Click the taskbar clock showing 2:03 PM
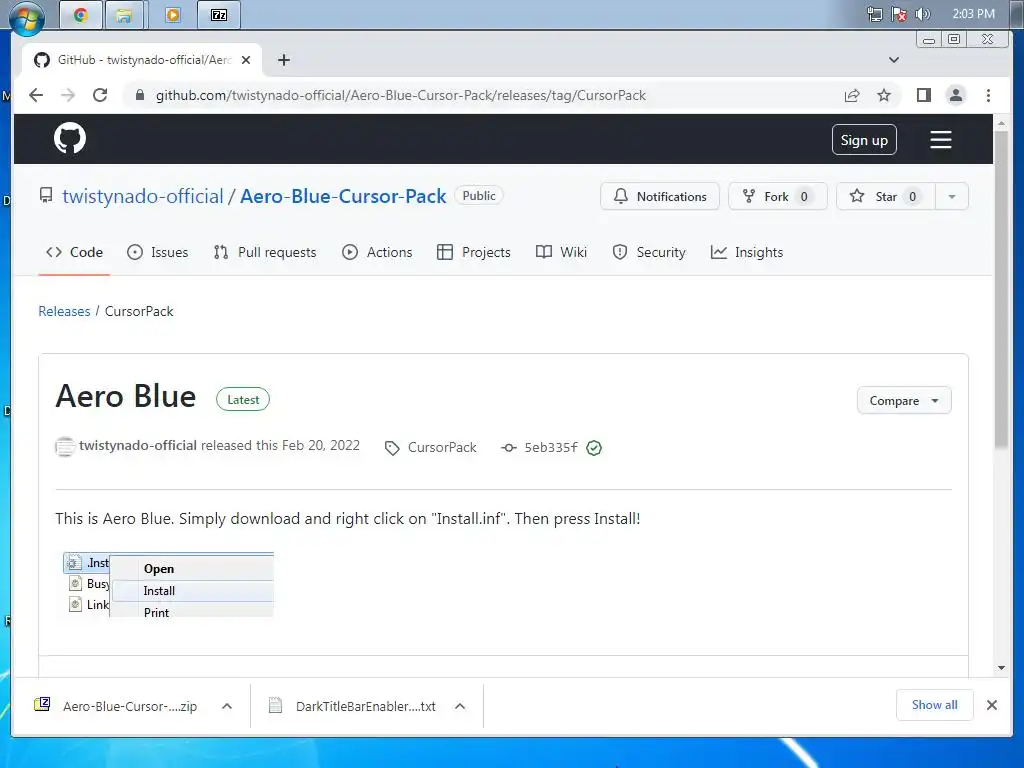This screenshot has height=768, width=1024. point(973,14)
